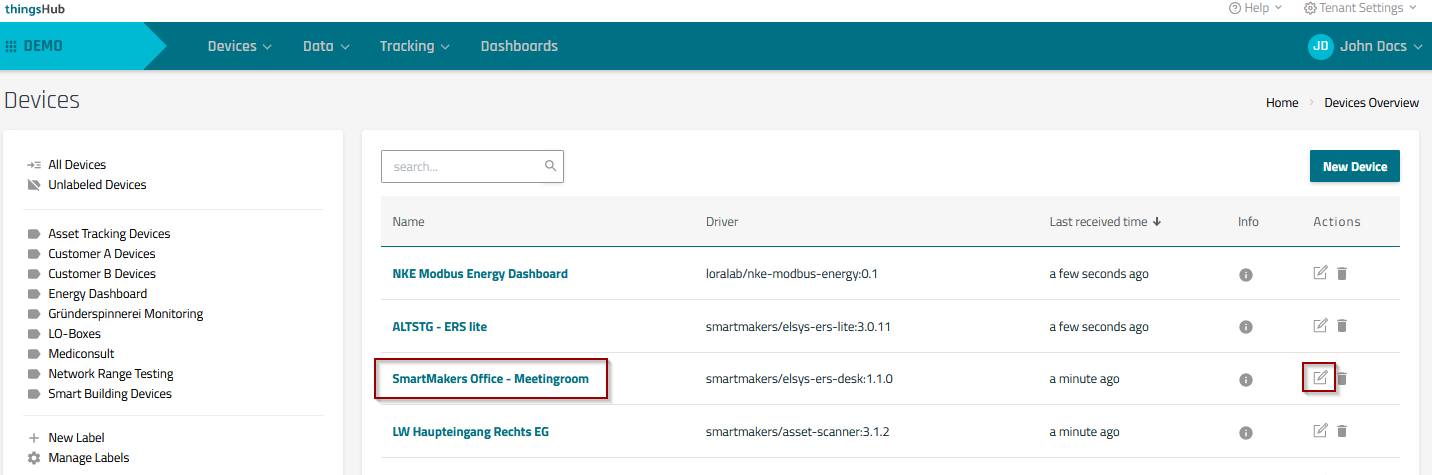Open the Data menu

[x=326, y=46]
